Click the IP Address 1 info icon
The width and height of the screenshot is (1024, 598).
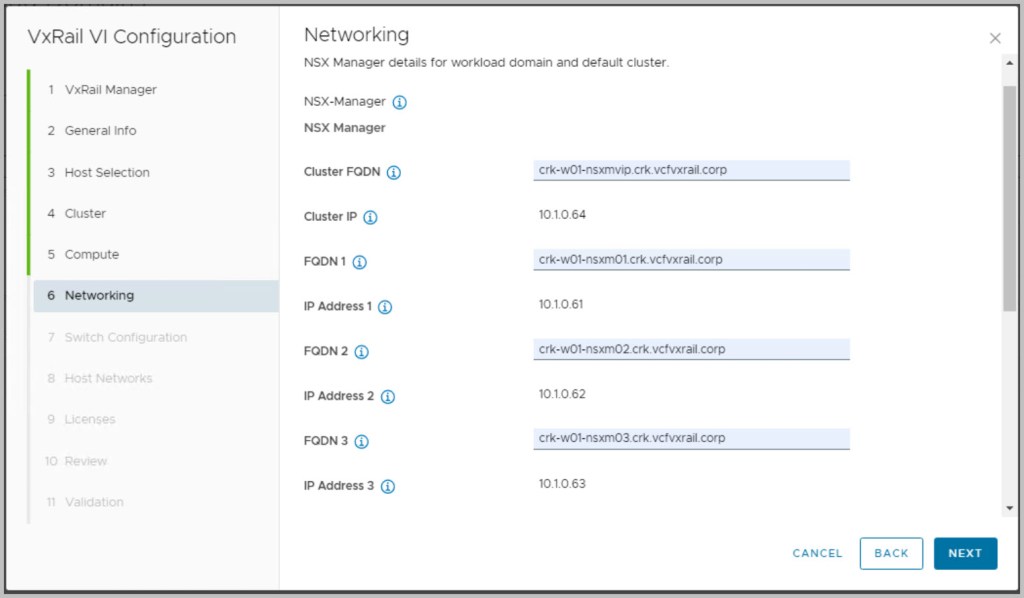click(x=385, y=307)
